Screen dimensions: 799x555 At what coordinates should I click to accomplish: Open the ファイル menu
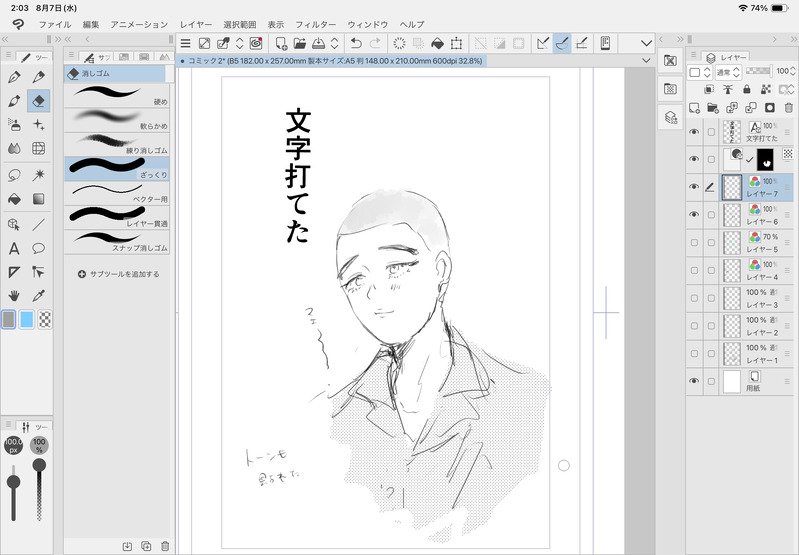tap(55, 24)
